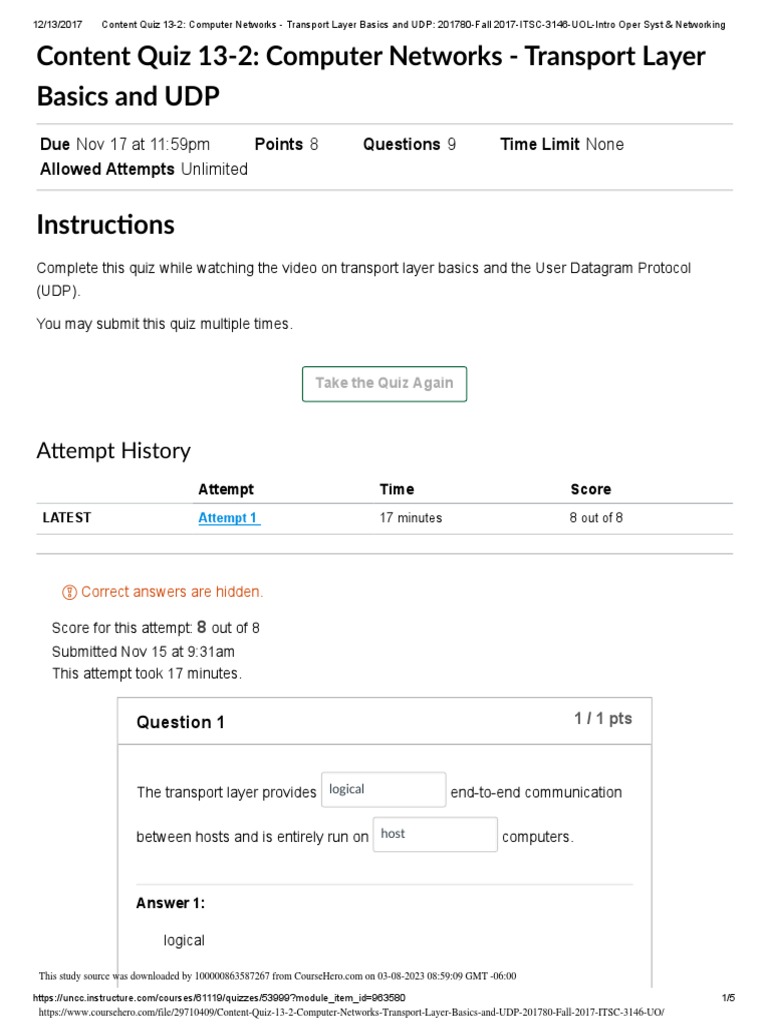Click the '17 minutes' time cell
The width and height of the screenshot is (768, 1024).
coord(410,518)
